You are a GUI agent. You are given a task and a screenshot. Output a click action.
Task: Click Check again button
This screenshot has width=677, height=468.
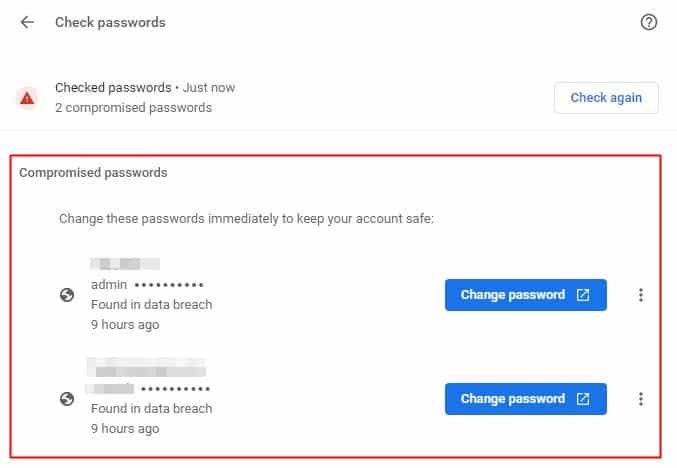coord(606,98)
